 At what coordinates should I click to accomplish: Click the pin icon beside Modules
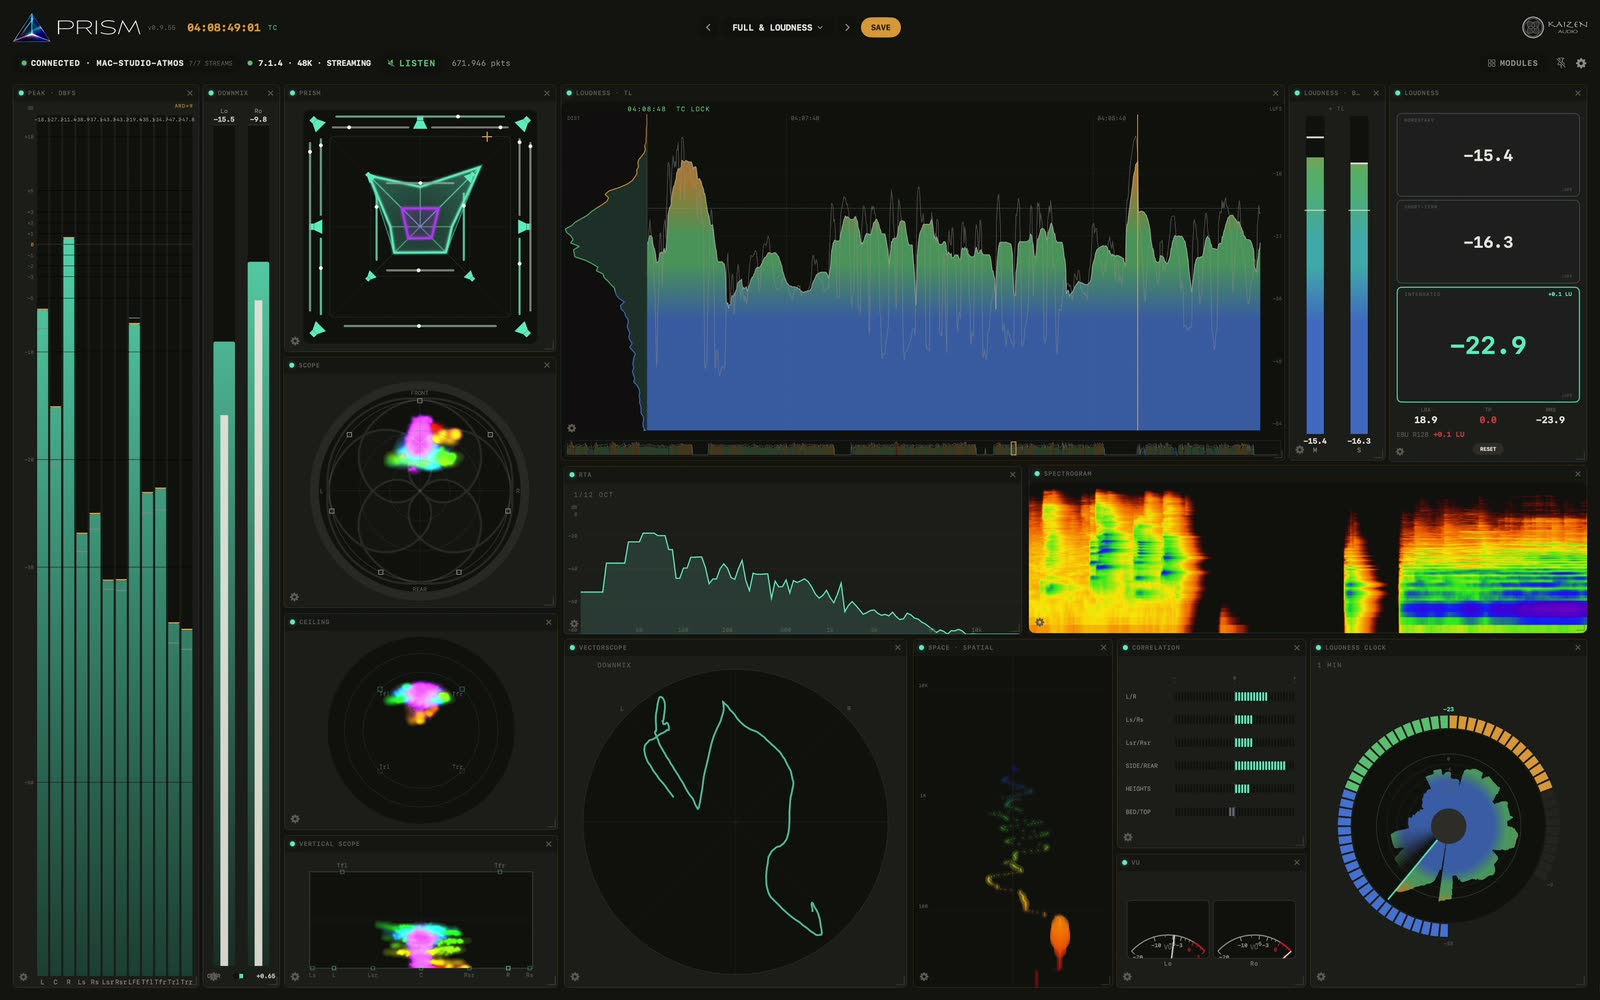pyautogui.click(x=1560, y=63)
